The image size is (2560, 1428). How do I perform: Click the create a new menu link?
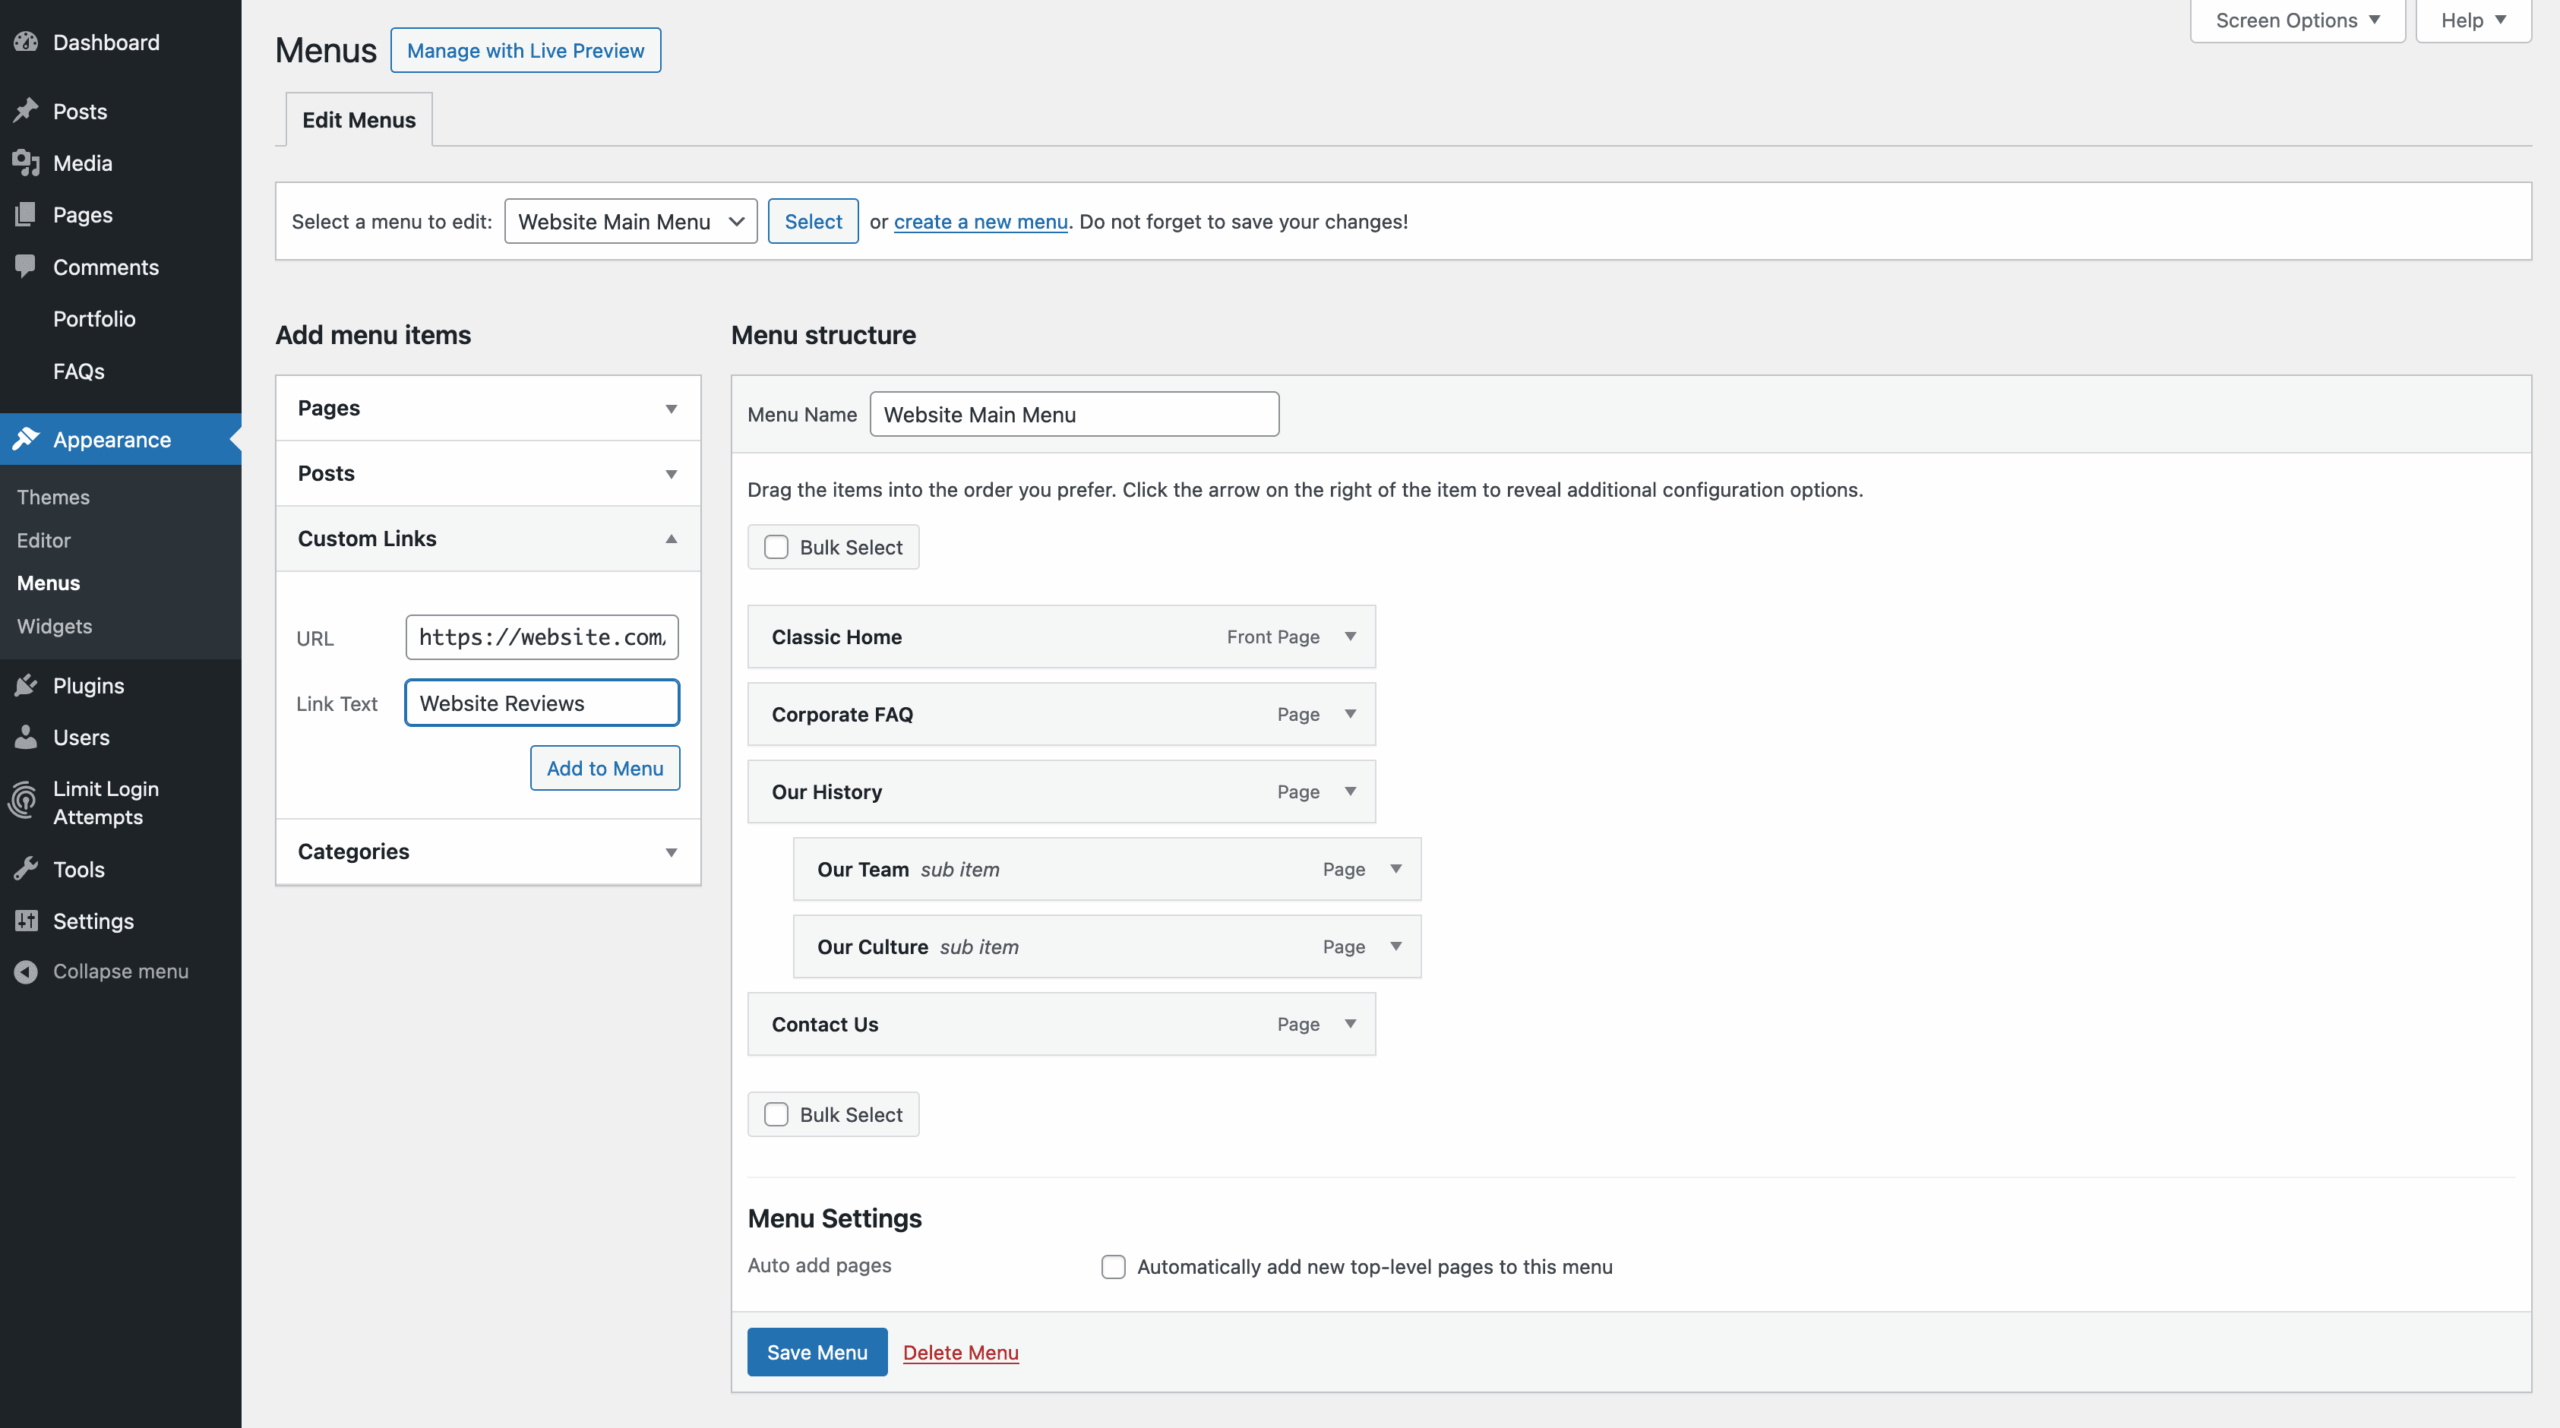coord(980,221)
